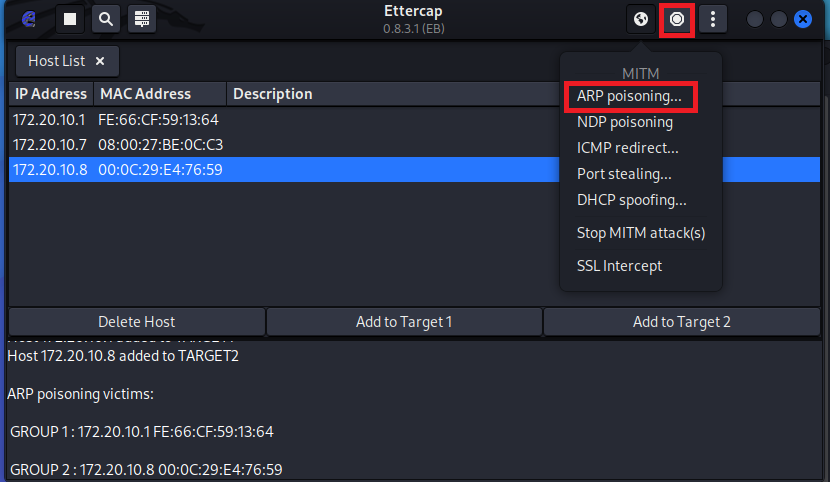Select ARP poisoning from MITM menu
830x482 pixels.
(x=629, y=96)
